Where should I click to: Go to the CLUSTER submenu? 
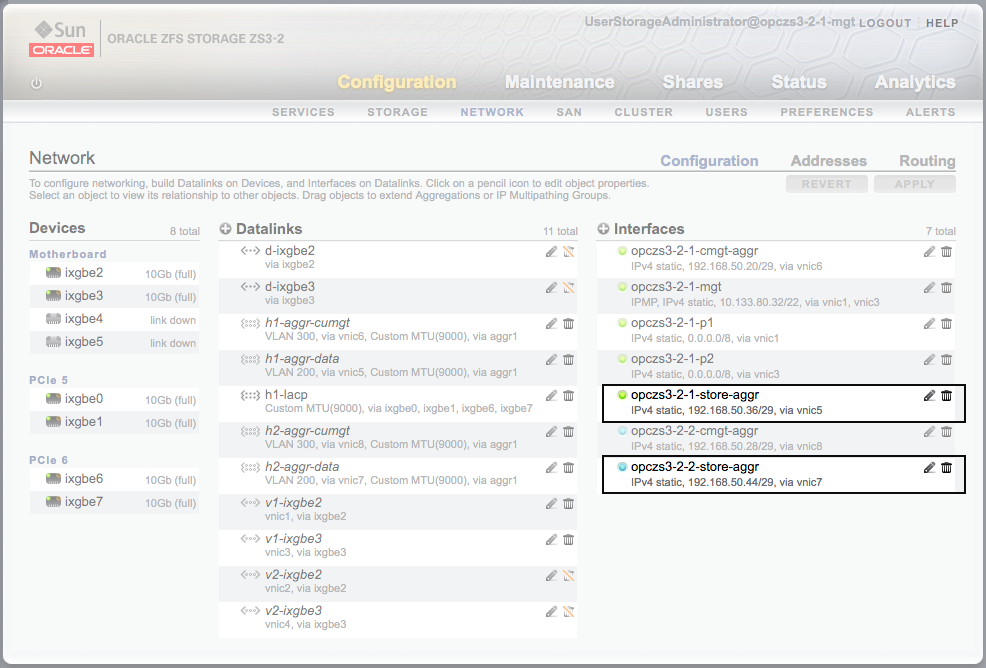(x=643, y=112)
